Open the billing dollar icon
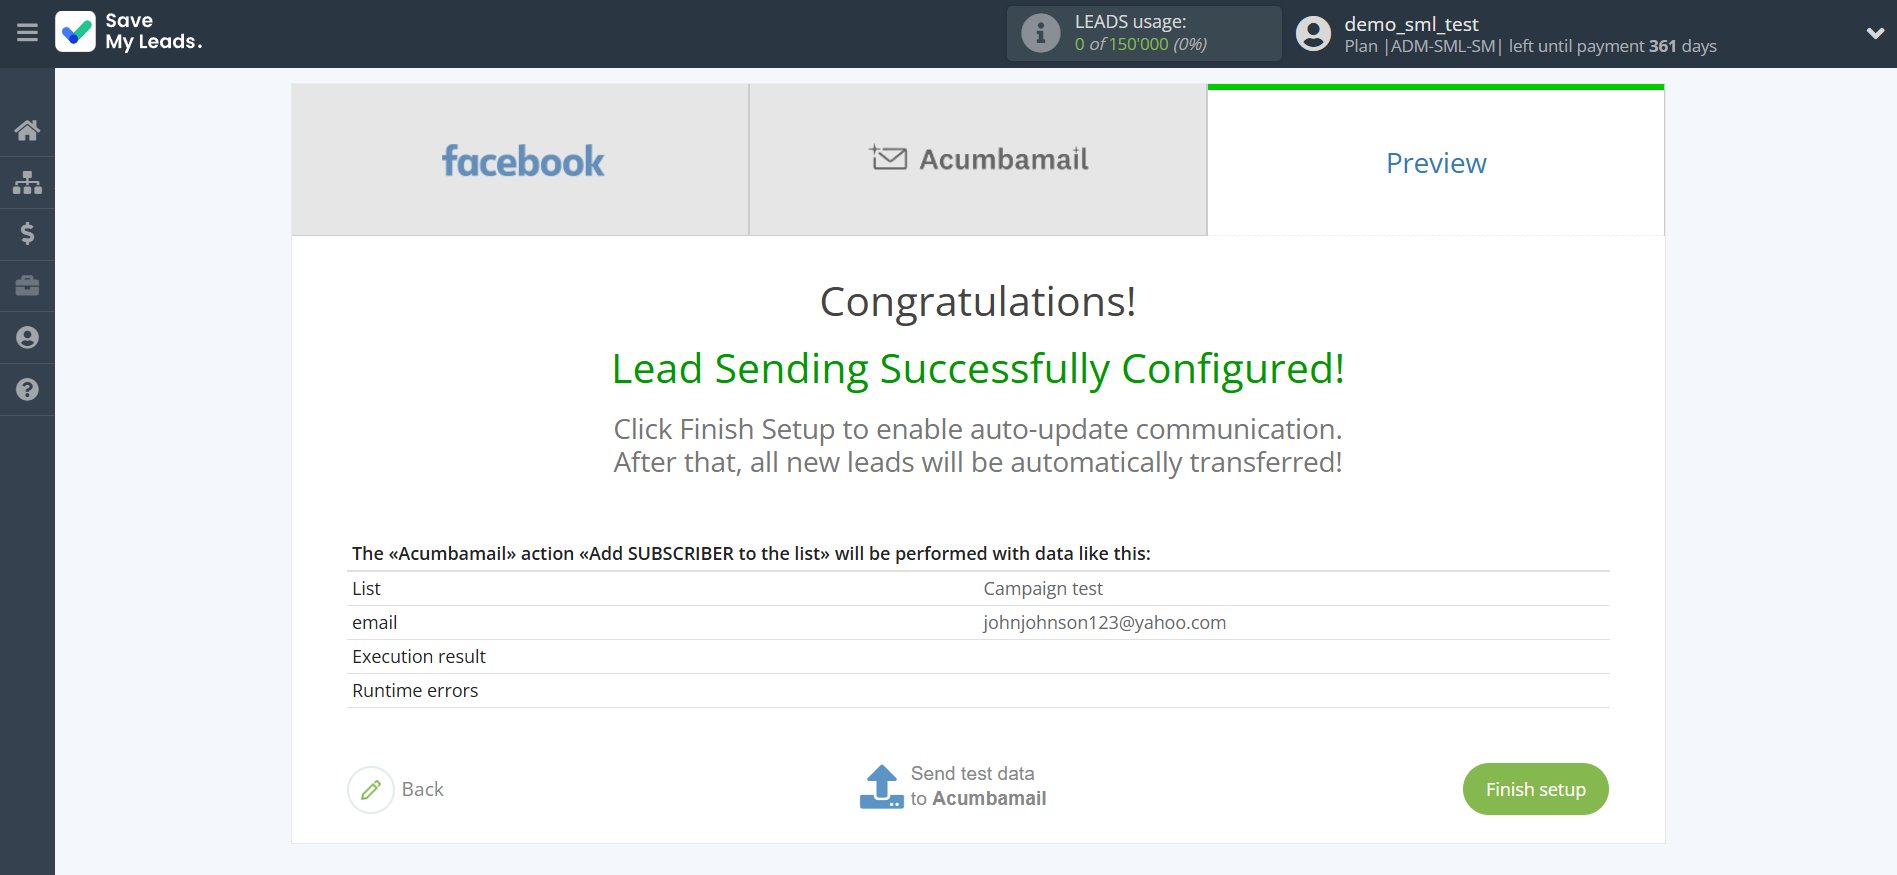1897x875 pixels. coord(27,234)
